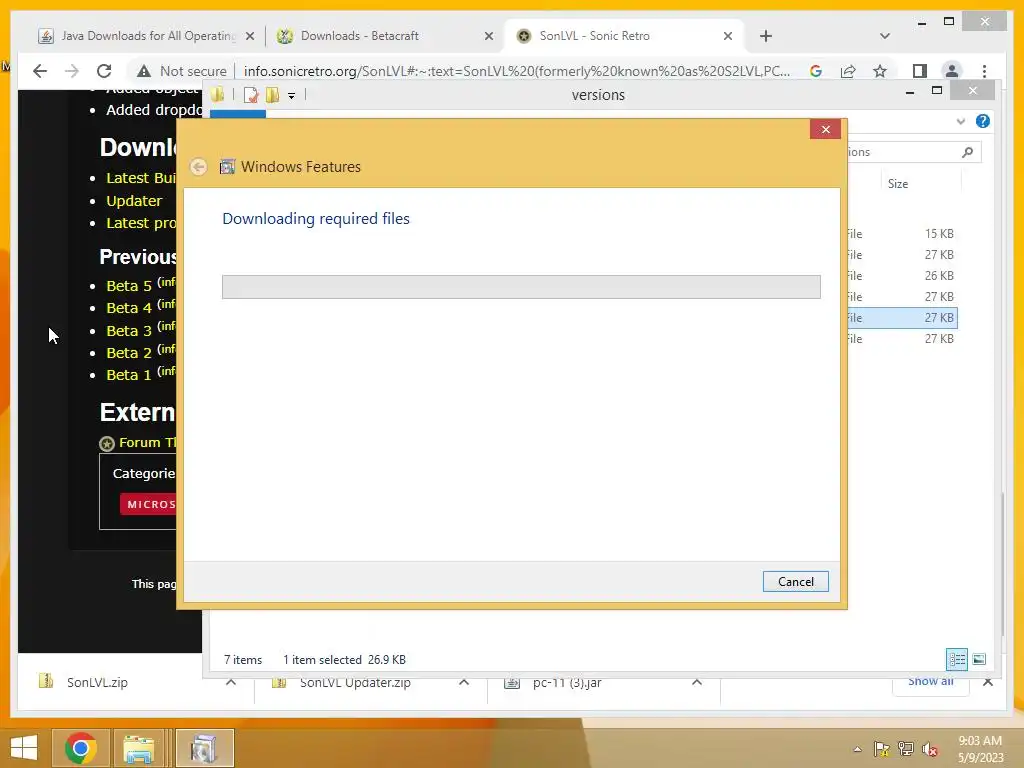1024x768 pixels.
Task: Sort files by Size column
Action: click(x=898, y=184)
